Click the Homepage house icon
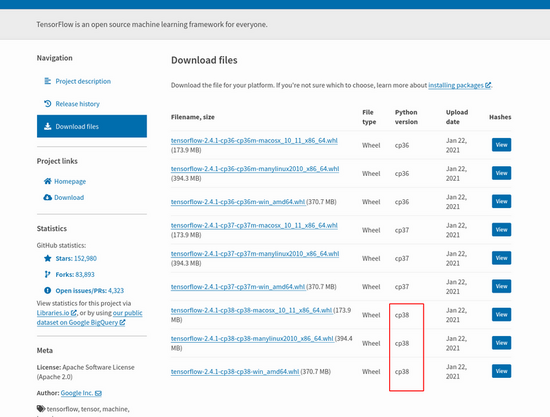Image resolution: width=550 pixels, height=417 pixels. coord(47,181)
